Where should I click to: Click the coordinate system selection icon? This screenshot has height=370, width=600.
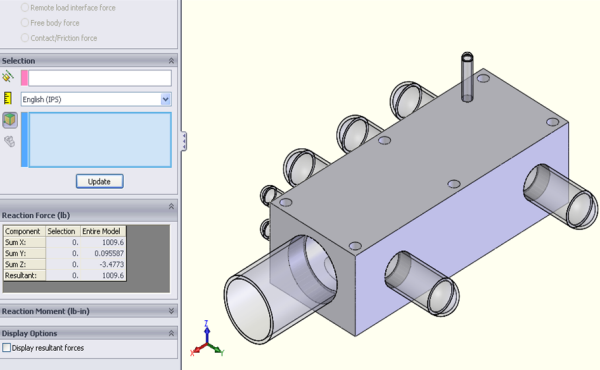click(x=8, y=77)
